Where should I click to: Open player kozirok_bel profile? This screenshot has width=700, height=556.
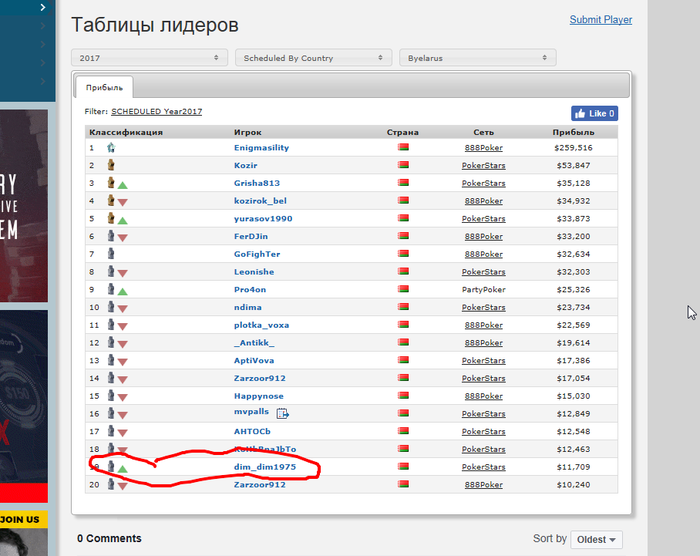click(260, 201)
